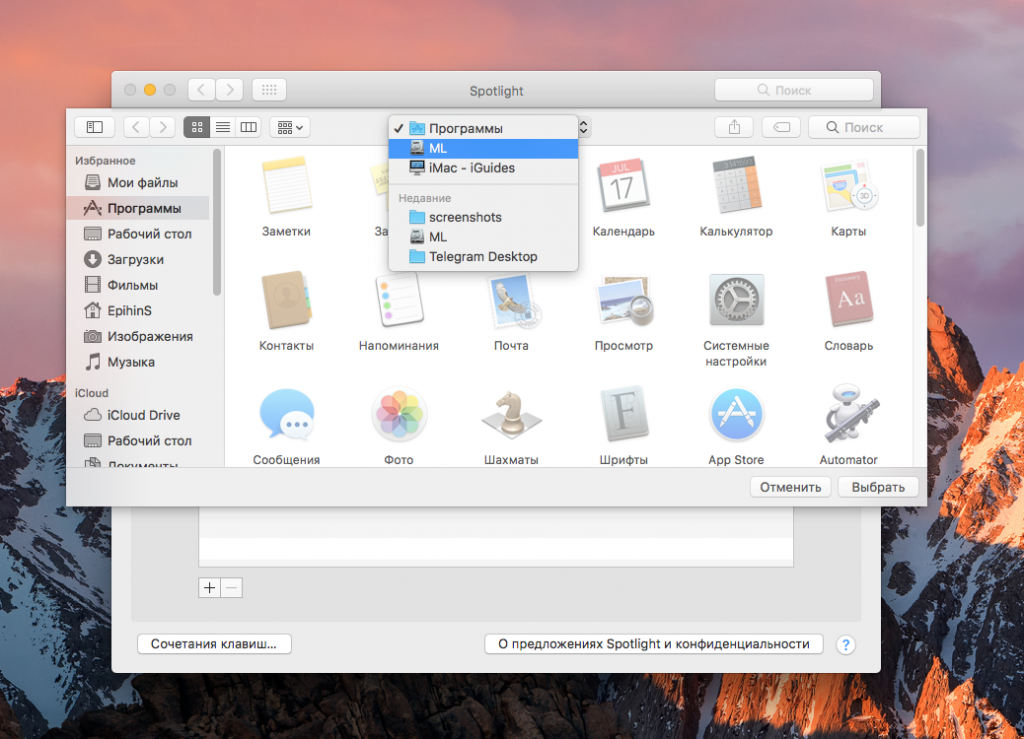Screen dimensions: 1024x739
Task: Click the tags button in dialog toolbar
Action: (x=782, y=127)
